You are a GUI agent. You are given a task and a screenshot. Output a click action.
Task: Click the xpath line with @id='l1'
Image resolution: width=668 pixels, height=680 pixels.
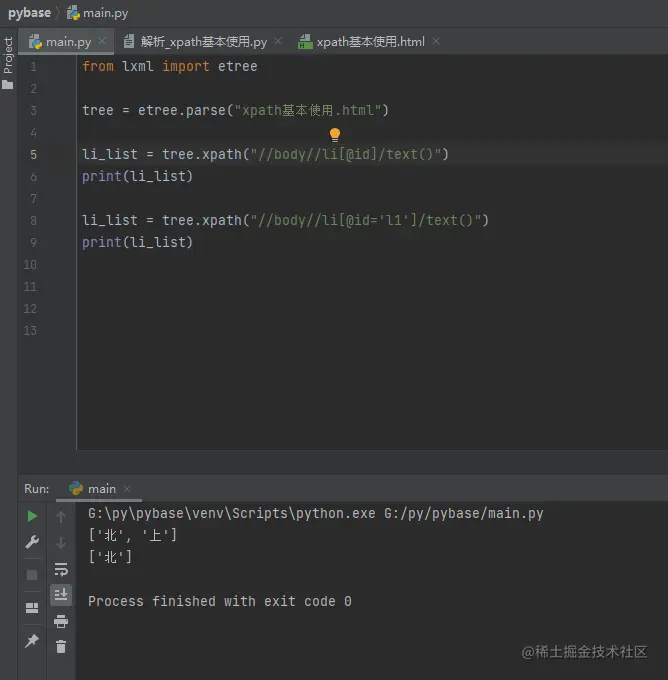click(x=285, y=220)
